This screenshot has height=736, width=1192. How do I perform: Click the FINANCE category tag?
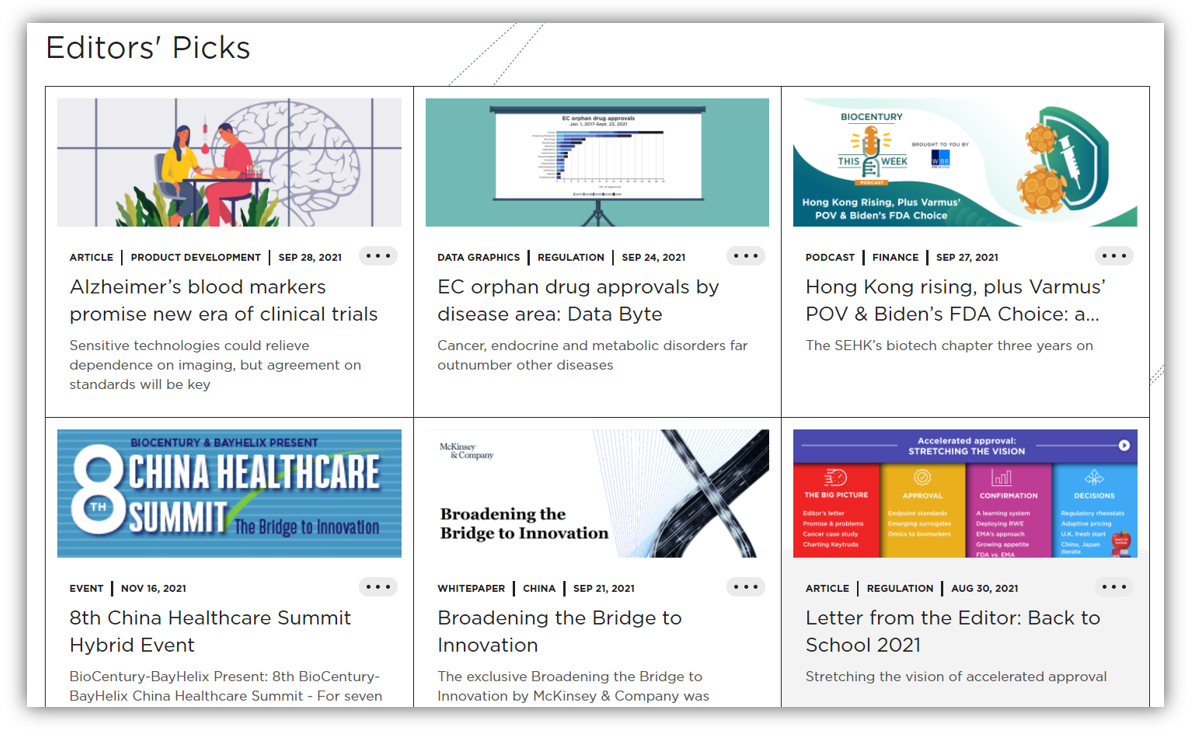[896, 257]
